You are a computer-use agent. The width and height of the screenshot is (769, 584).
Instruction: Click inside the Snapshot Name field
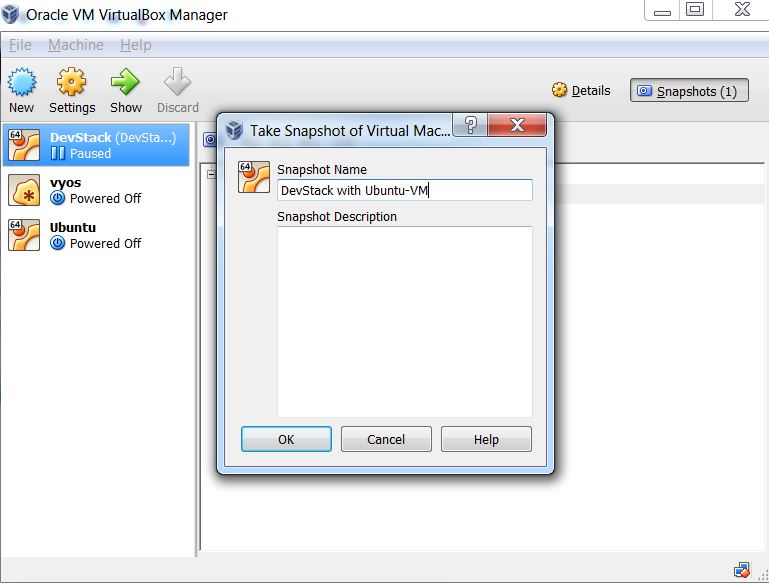coord(405,190)
